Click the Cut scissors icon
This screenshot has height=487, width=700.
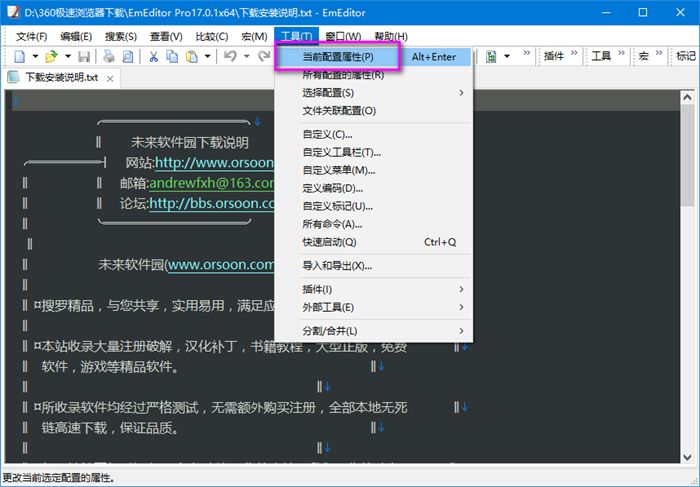coord(154,57)
